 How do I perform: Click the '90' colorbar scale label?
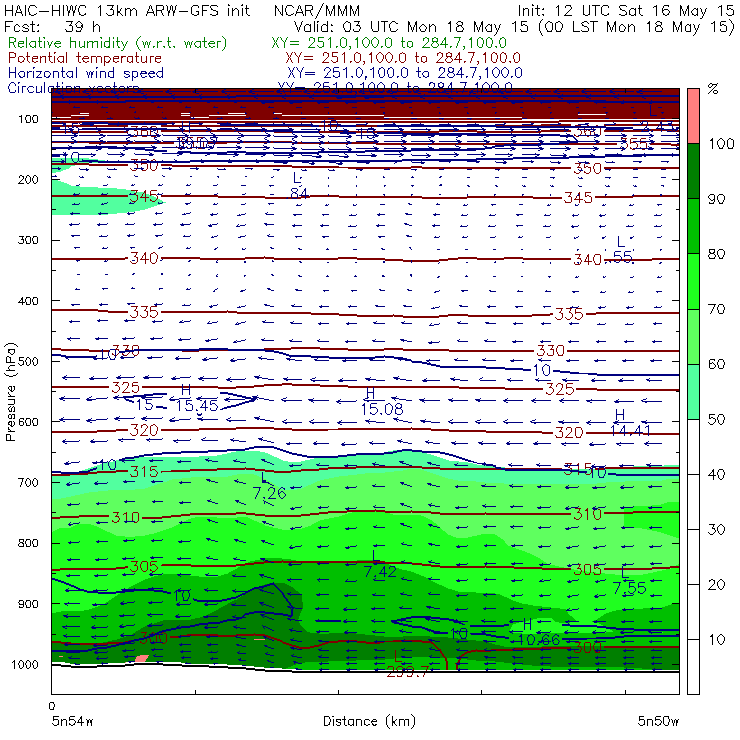(717, 199)
